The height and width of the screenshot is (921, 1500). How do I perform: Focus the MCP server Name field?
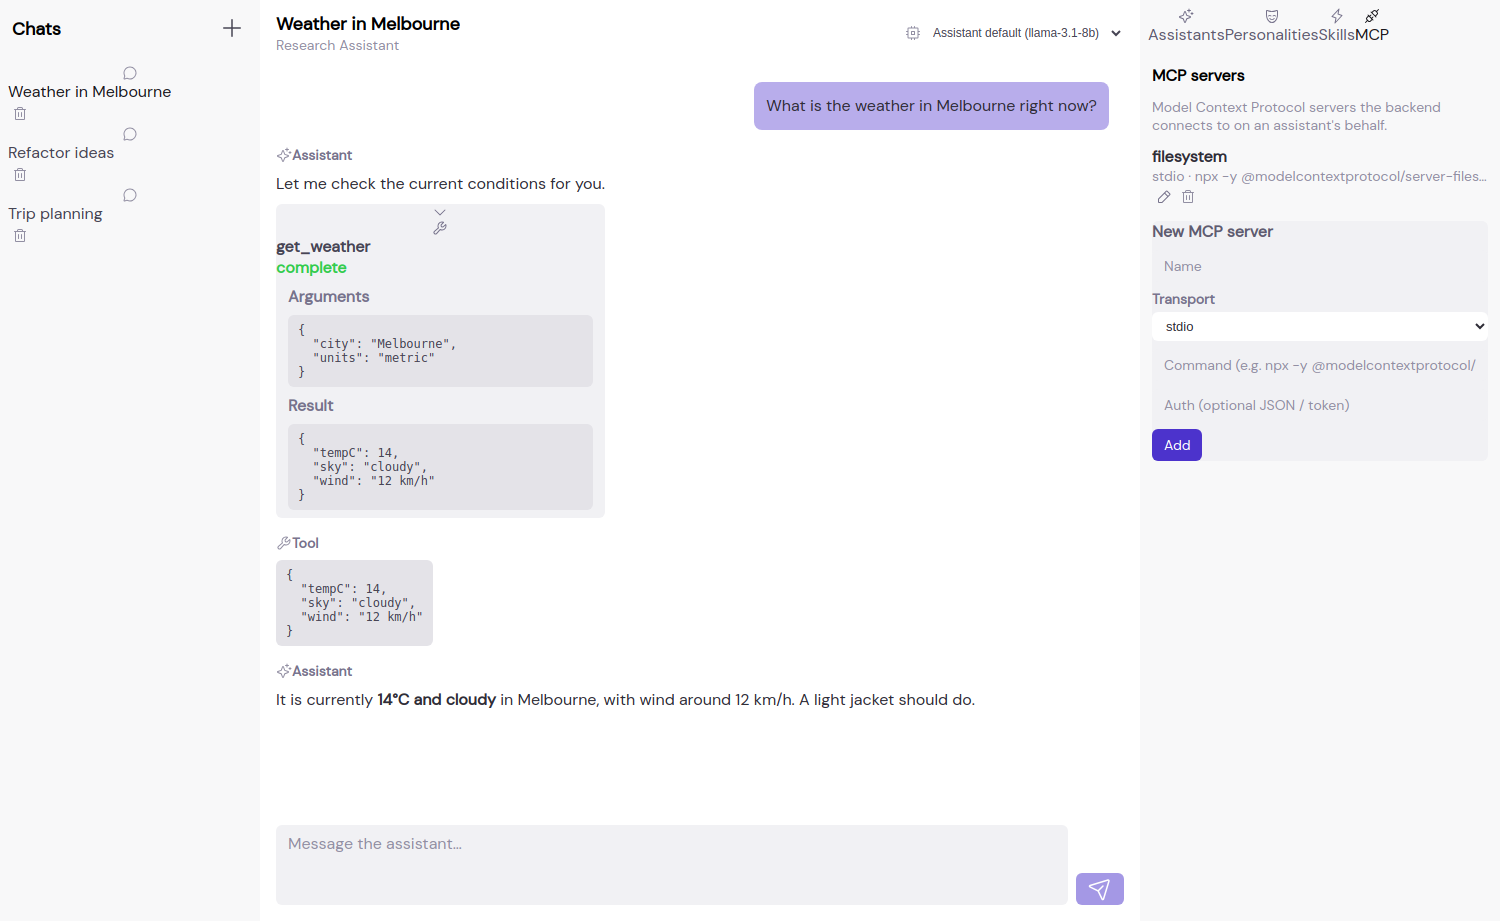point(1320,266)
